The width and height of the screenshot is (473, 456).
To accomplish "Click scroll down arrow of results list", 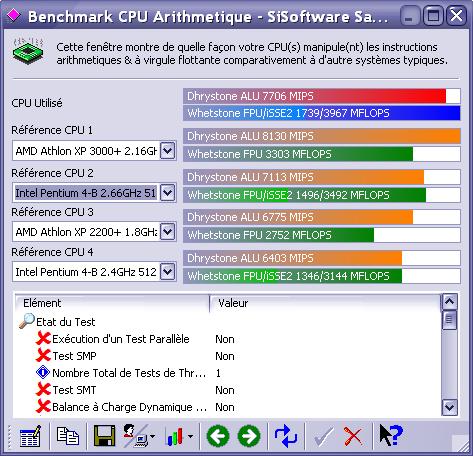I will pyautogui.click(x=449, y=407).
